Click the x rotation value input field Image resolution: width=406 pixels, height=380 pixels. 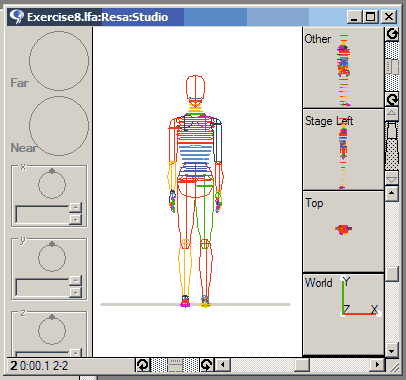42,214
